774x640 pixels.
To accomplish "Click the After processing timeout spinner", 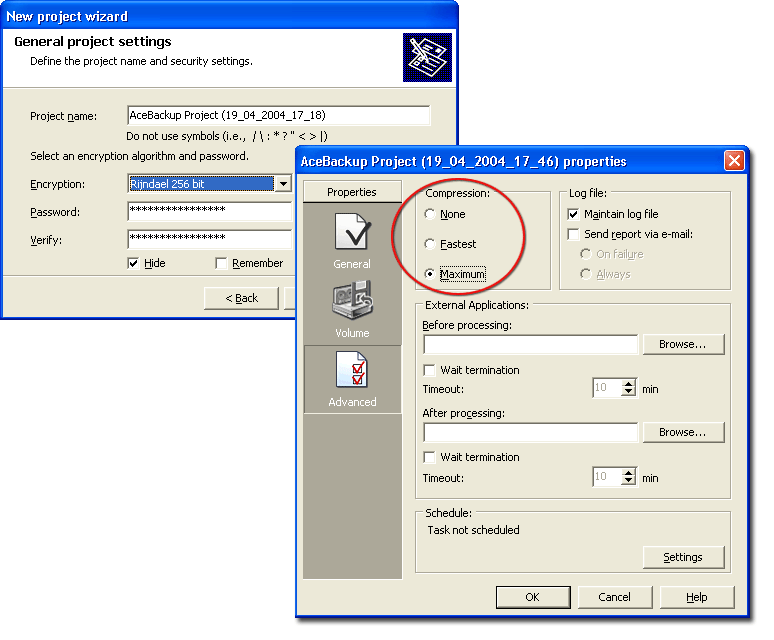I will click(628, 477).
